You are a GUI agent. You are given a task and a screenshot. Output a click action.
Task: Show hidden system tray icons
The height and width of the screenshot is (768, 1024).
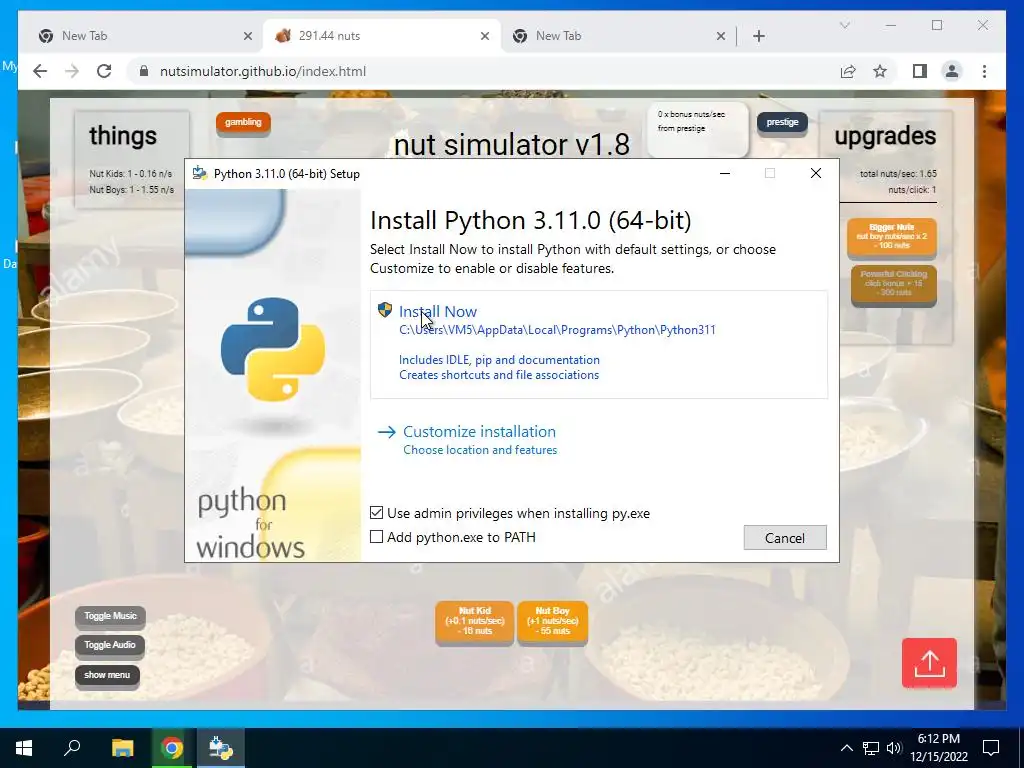pyautogui.click(x=846, y=748)
